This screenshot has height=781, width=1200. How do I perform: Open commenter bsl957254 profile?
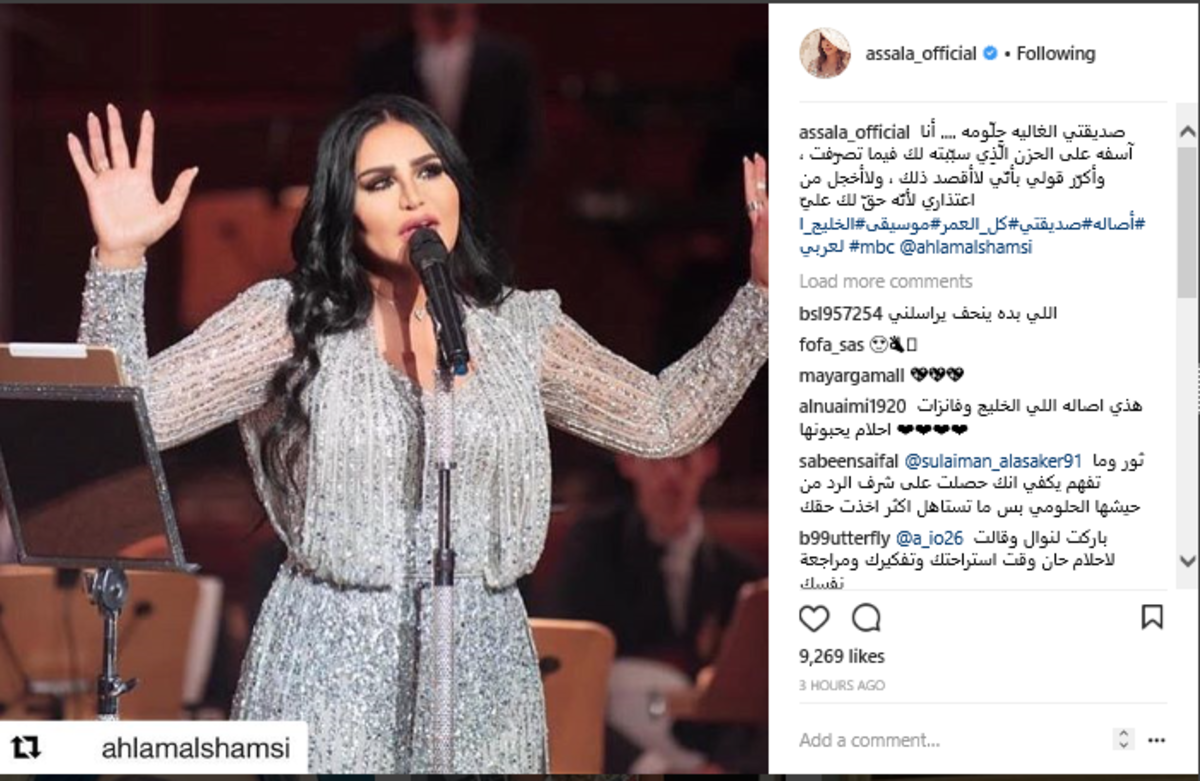(x=840, y=313)
